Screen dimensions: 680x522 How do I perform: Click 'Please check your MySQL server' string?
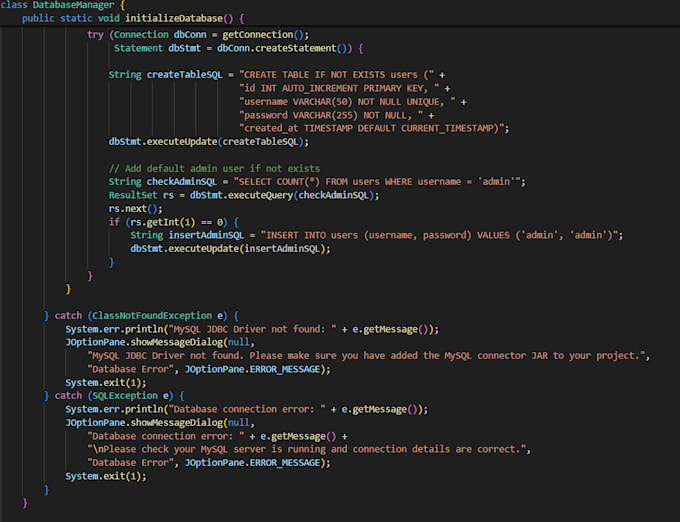click(x=309, y=449)
